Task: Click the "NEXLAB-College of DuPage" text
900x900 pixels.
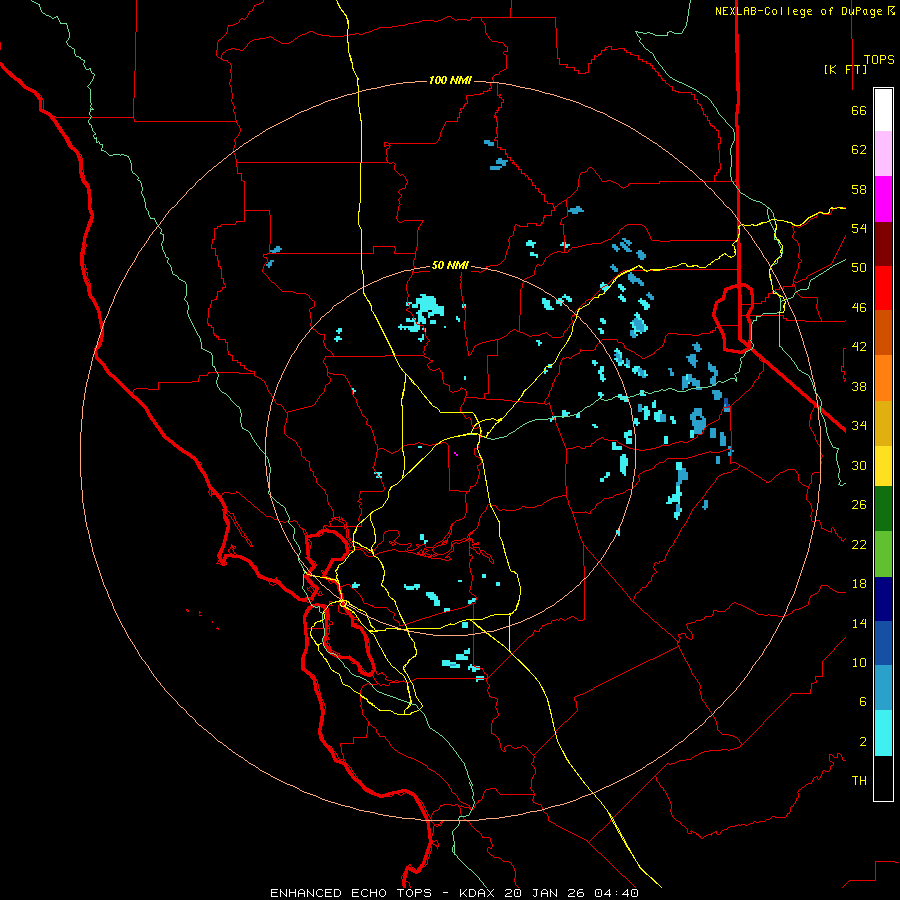Action: [798, 11]
